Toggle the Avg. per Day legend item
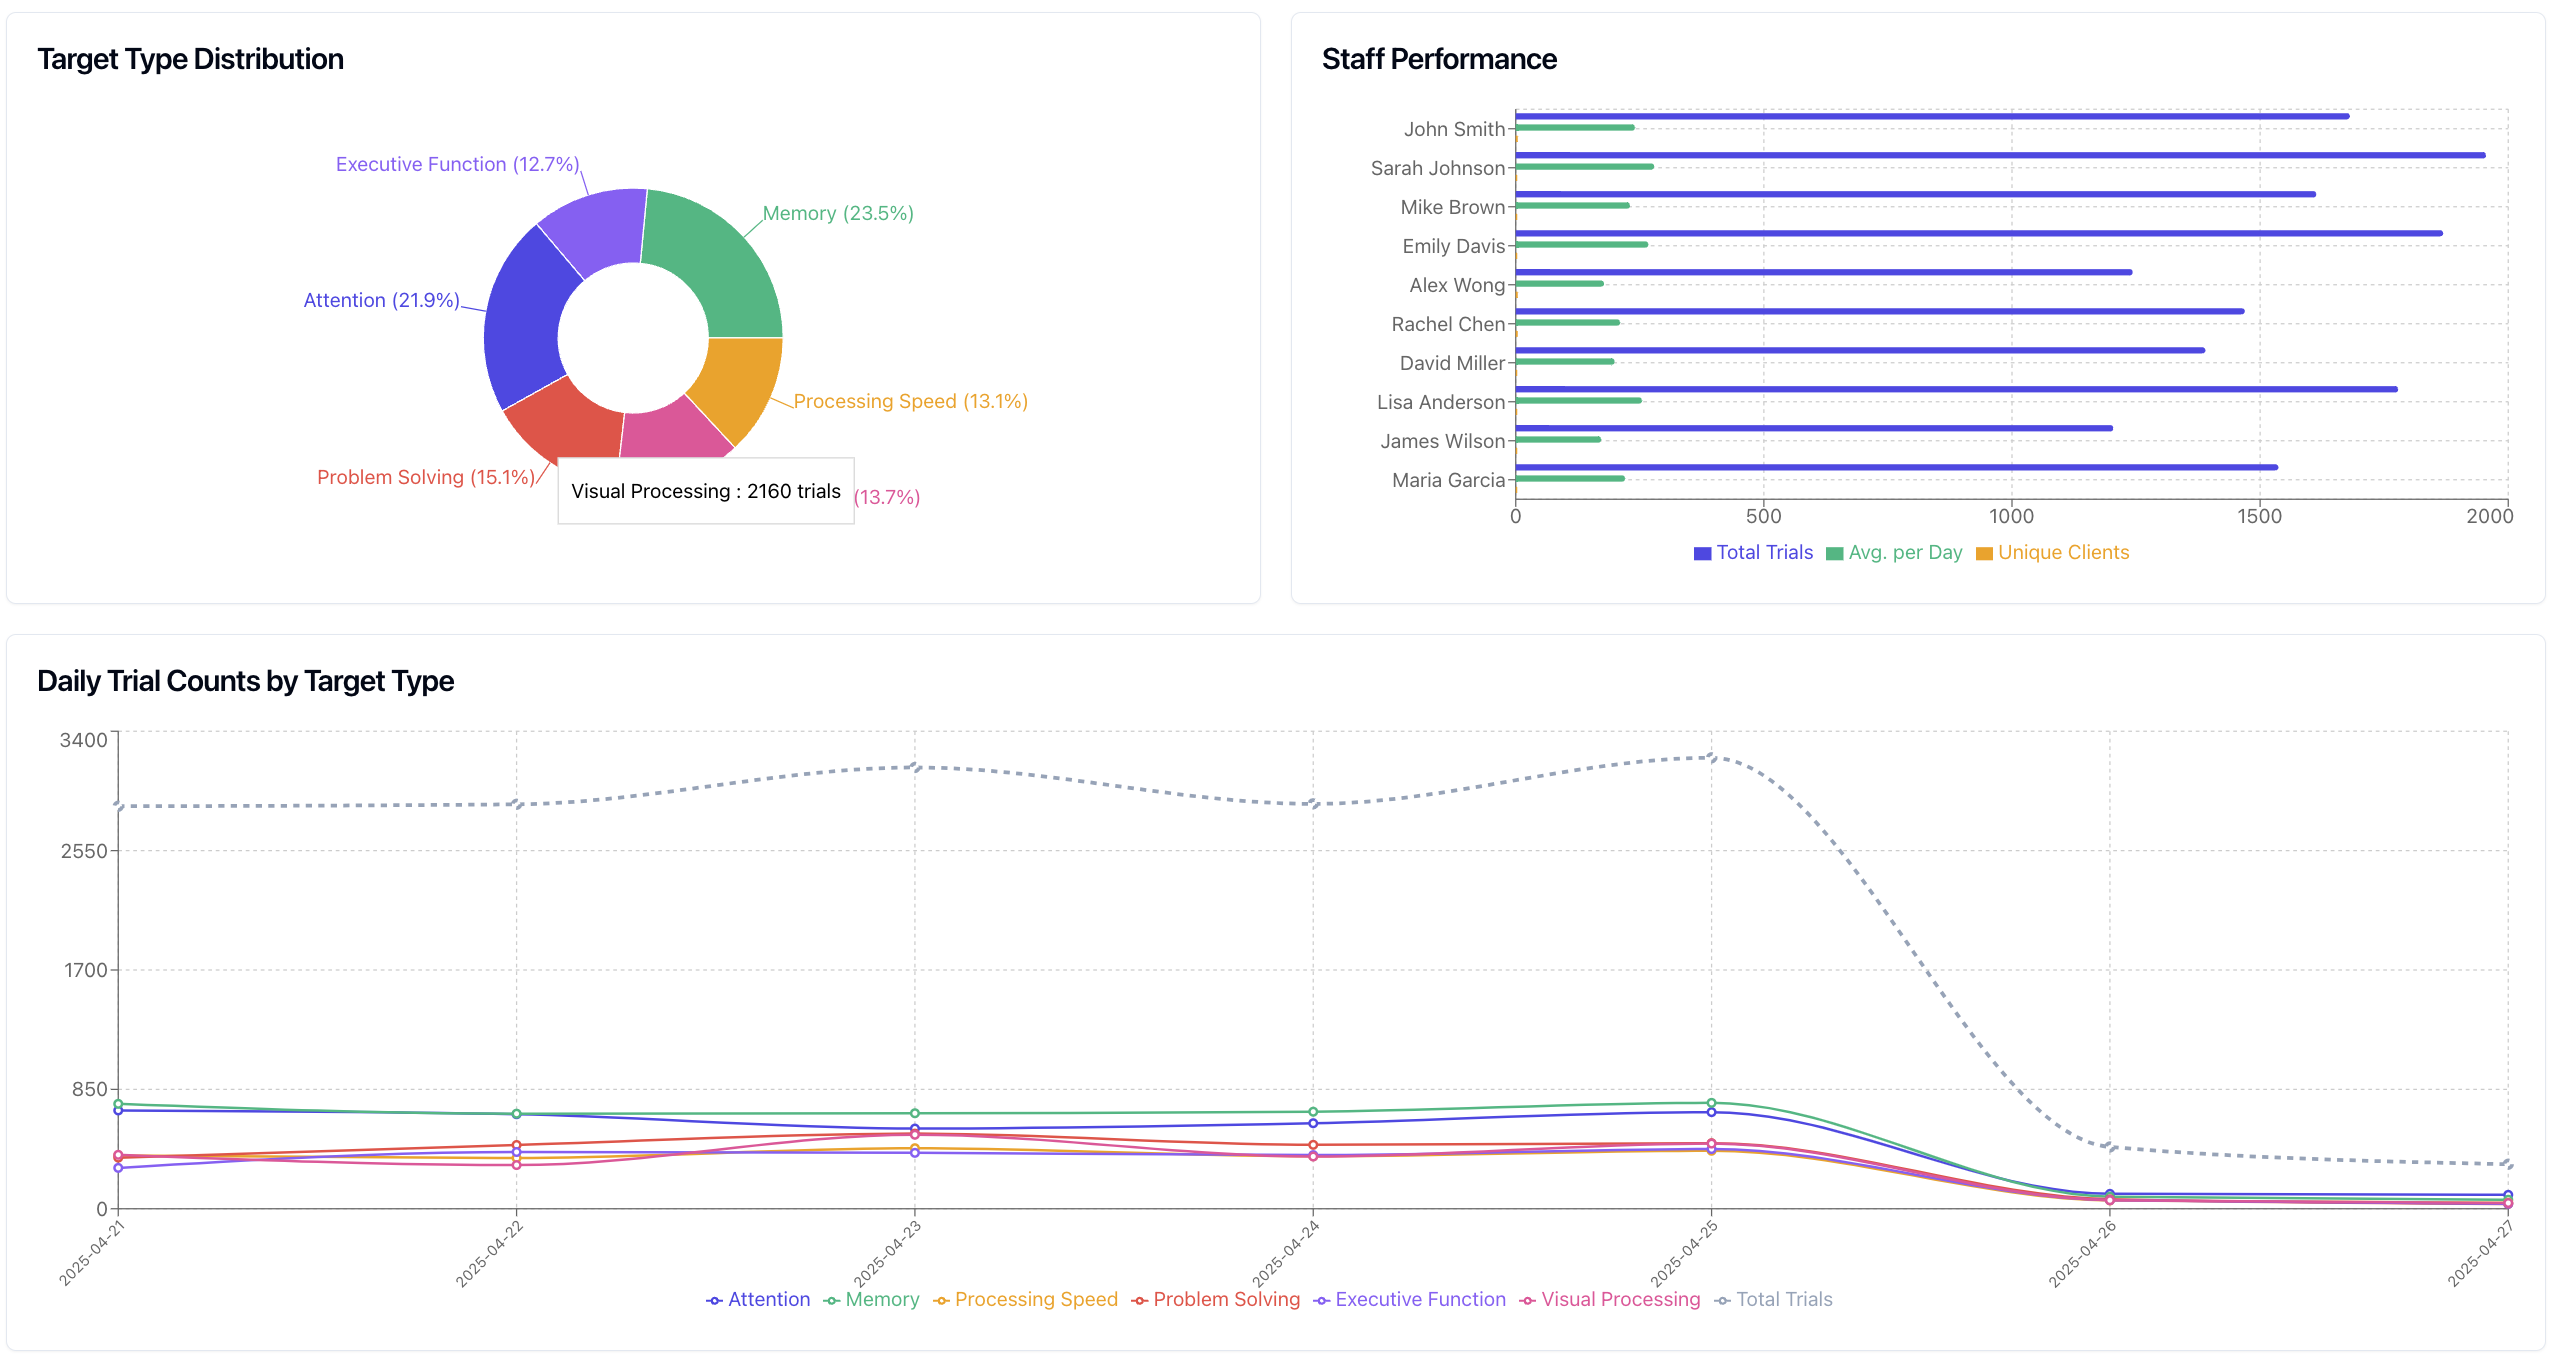 point(1893,552)
